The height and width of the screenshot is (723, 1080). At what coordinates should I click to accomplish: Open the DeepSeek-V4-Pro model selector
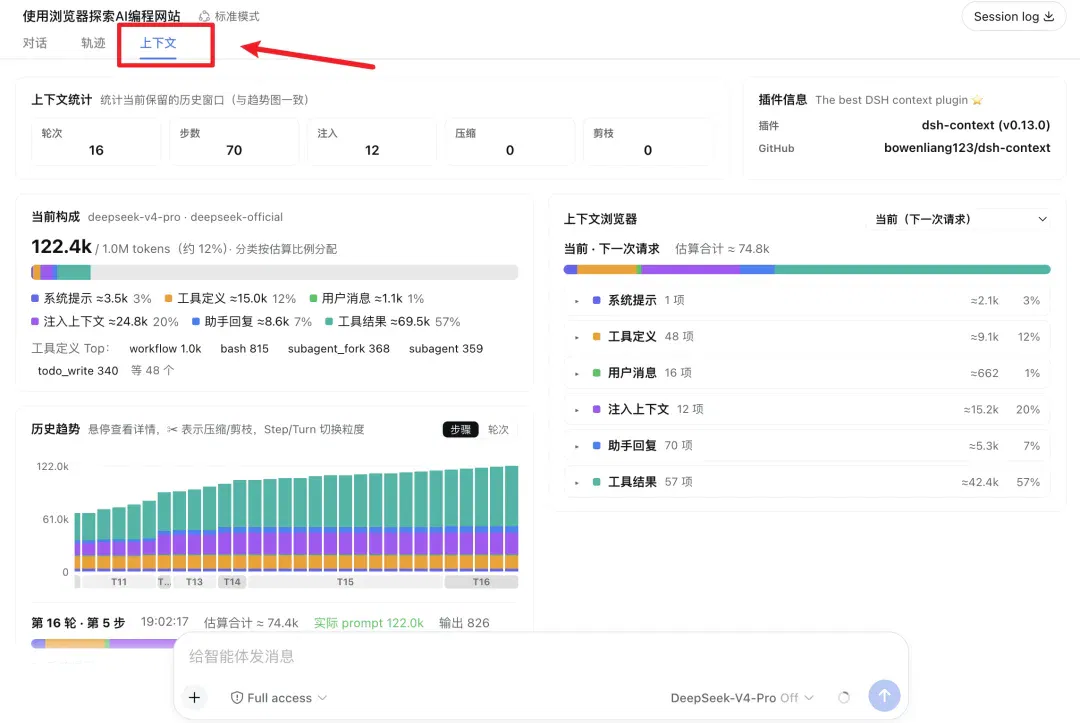tap(742, 698)
